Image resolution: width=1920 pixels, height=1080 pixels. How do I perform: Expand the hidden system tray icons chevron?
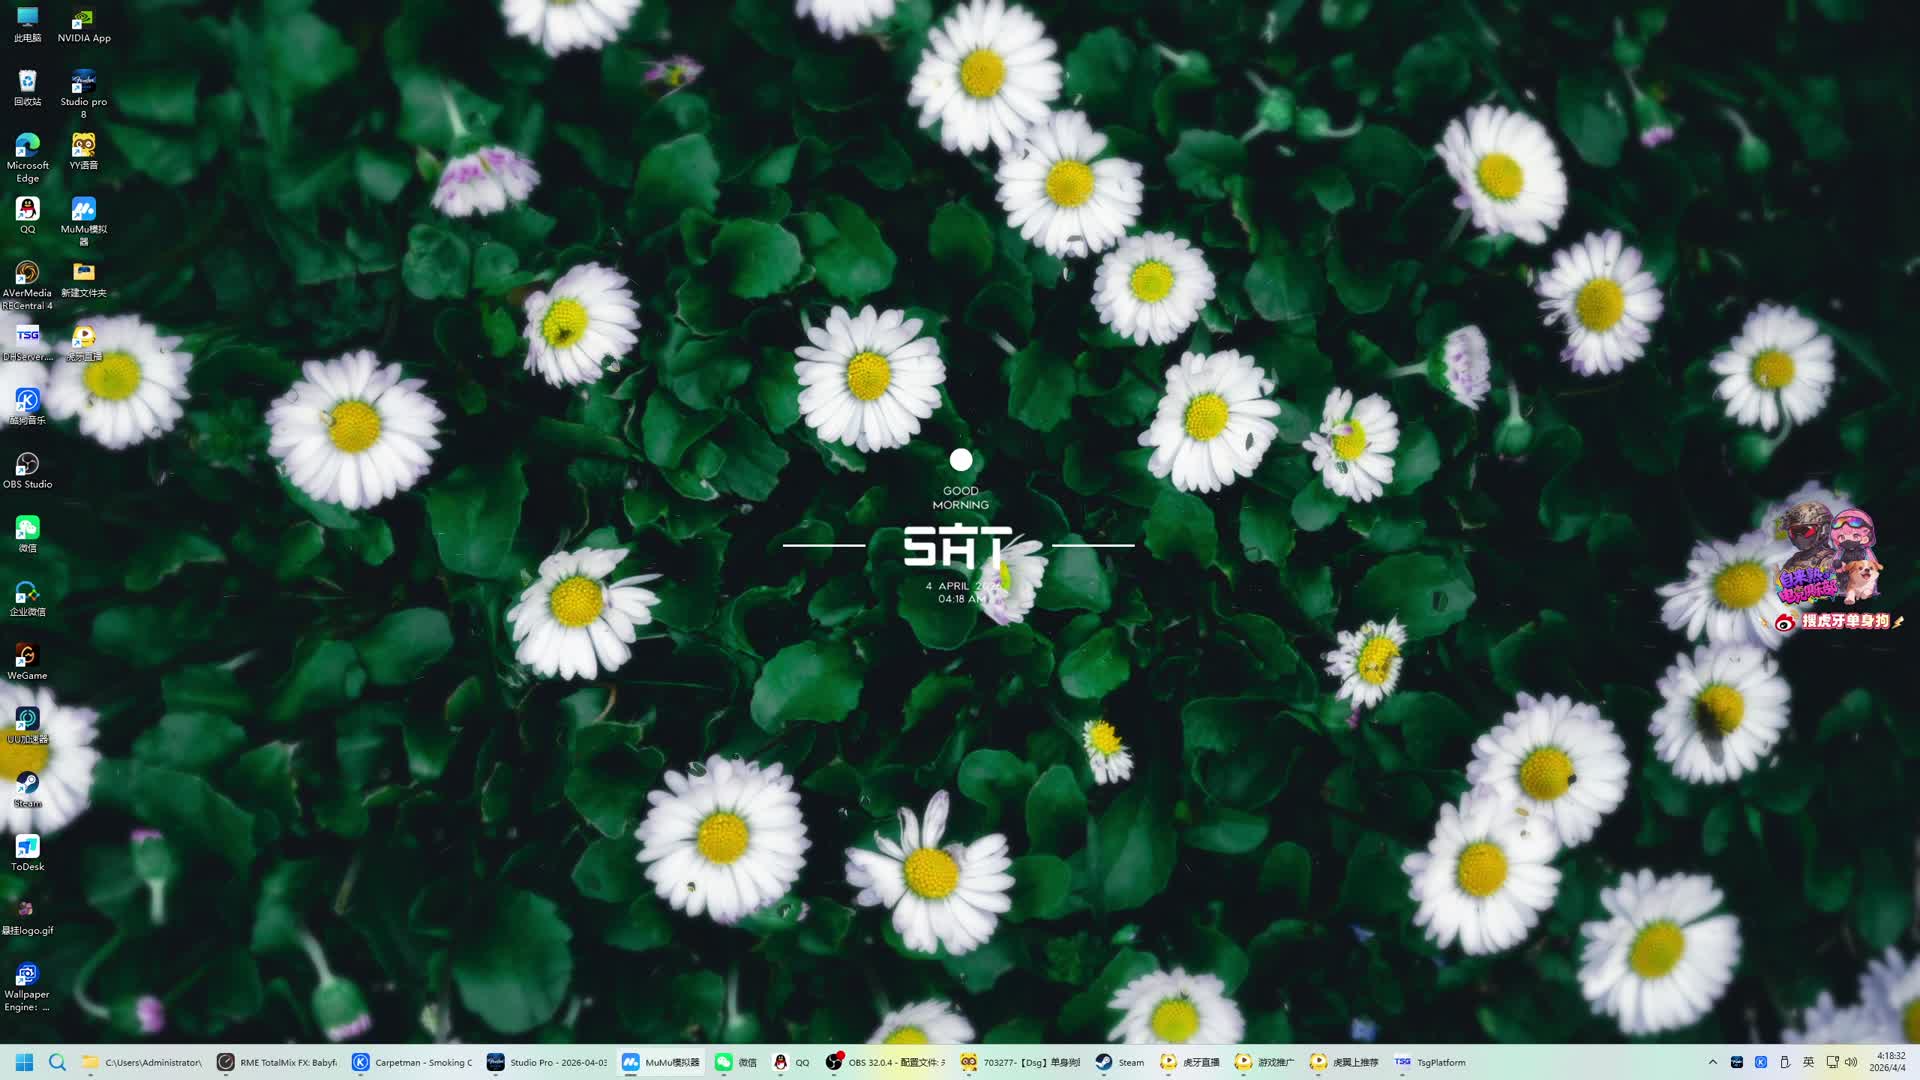(1712, 1062)
